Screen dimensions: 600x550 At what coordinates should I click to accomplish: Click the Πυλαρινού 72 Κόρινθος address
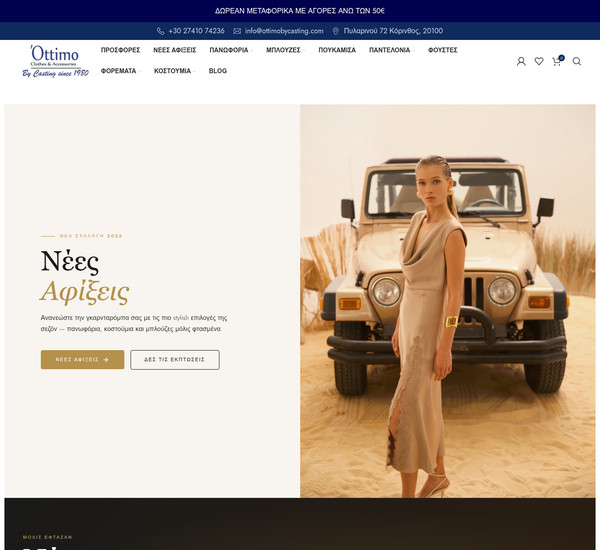(x=393, y=31)
